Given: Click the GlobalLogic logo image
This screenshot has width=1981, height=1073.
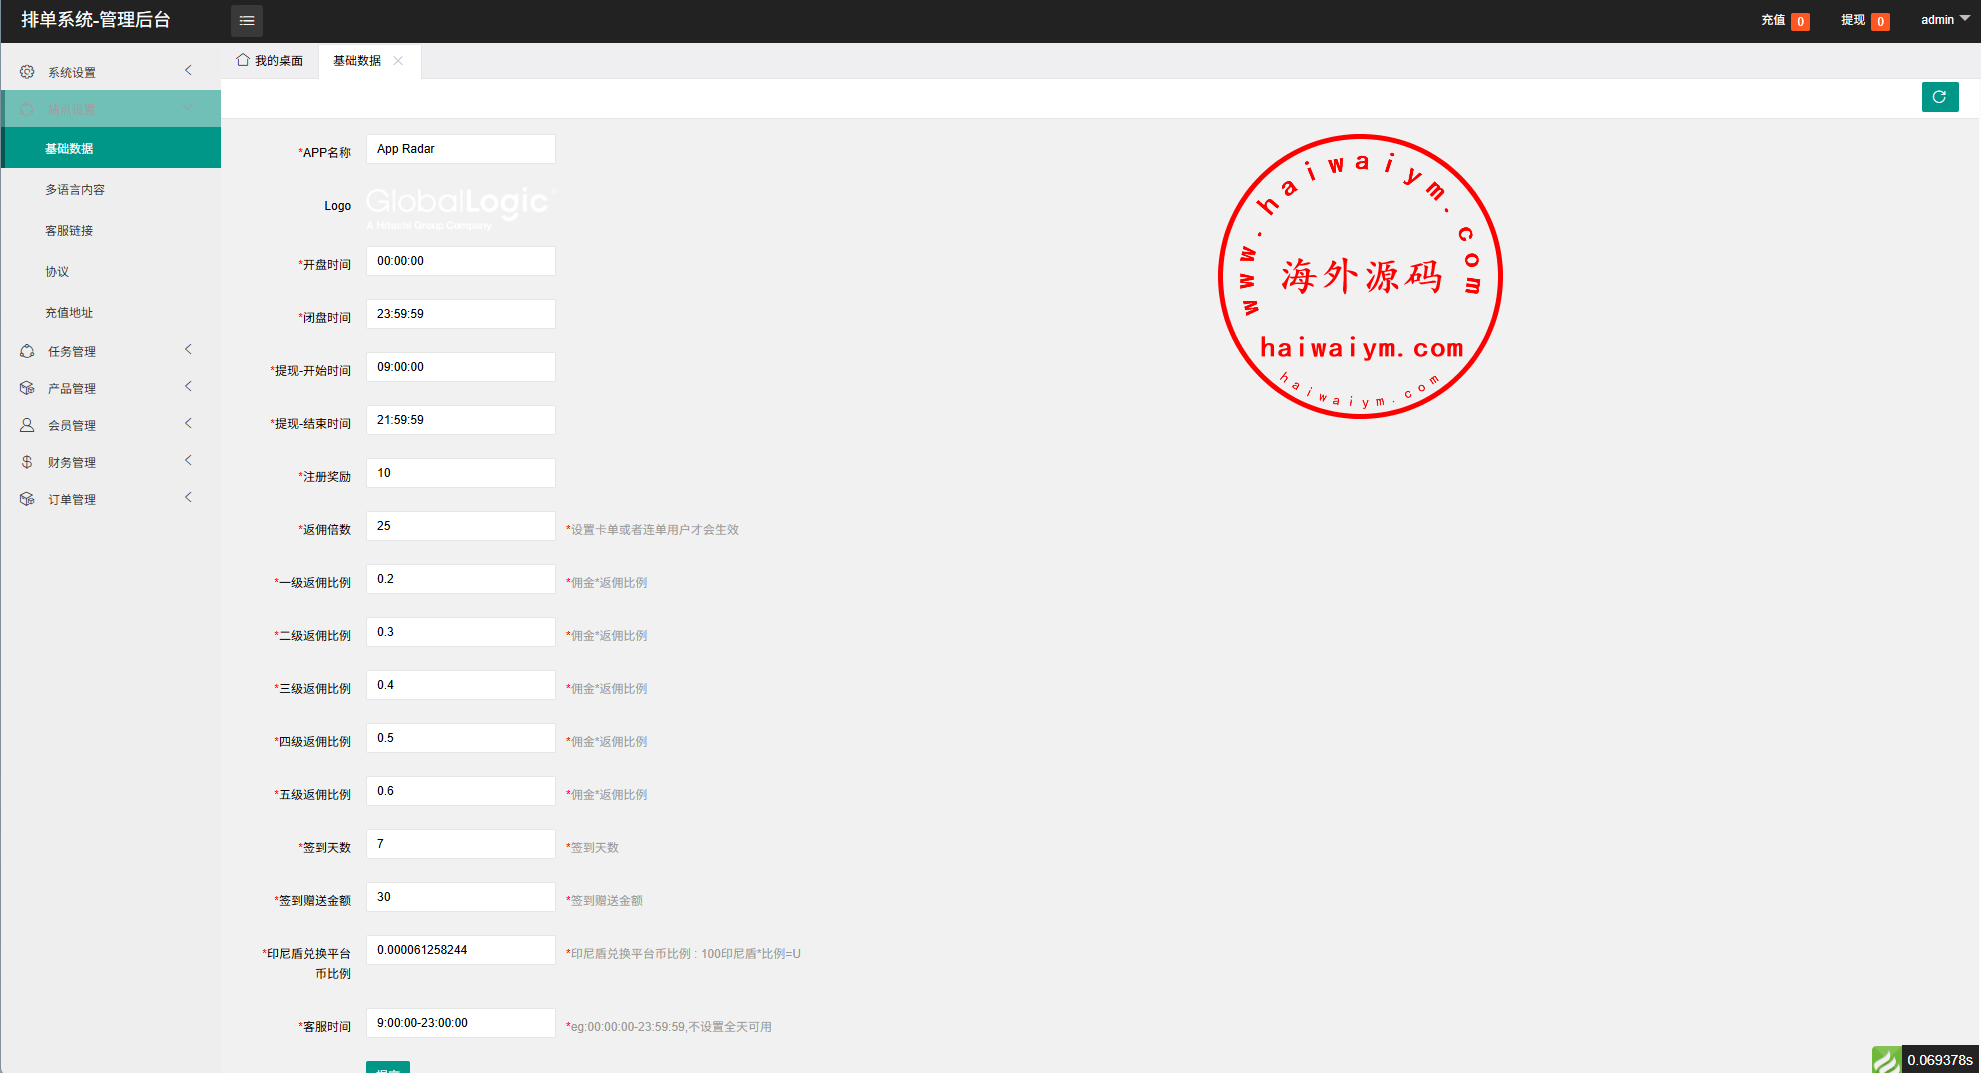Looking at the screenshot, I should click(460, 207).
